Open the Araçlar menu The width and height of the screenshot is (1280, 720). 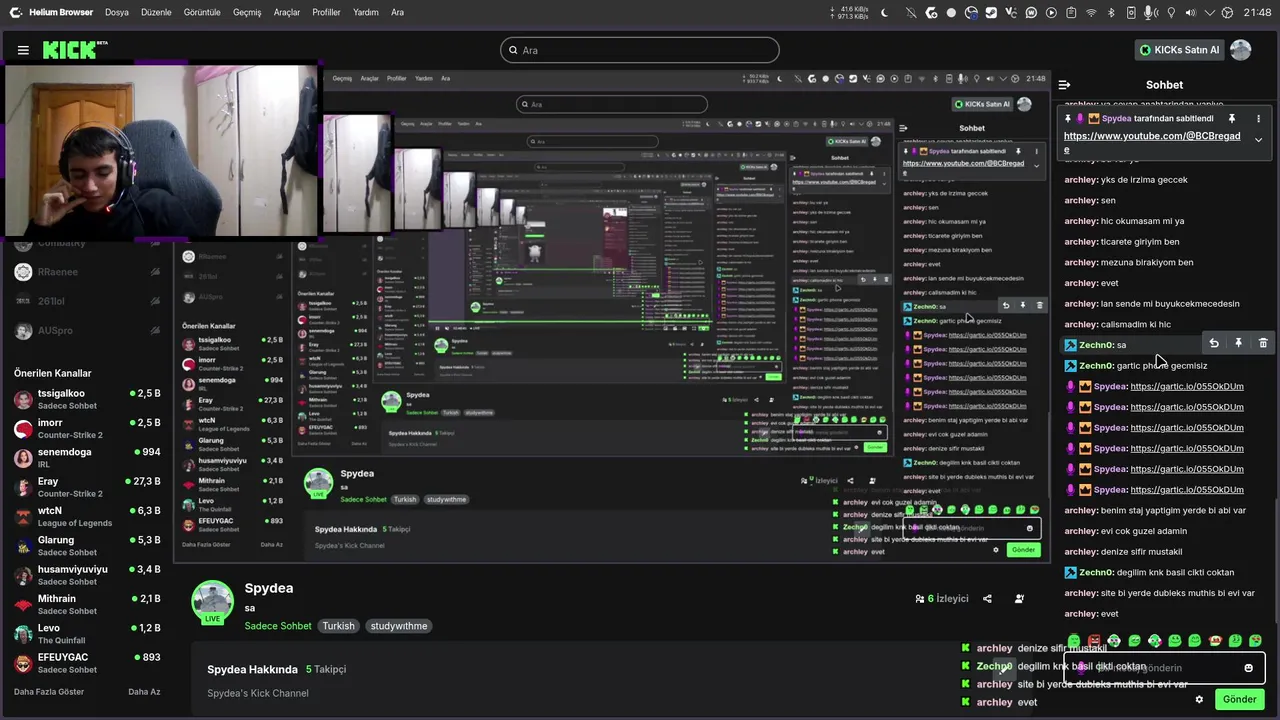click(x=287, y=13)
